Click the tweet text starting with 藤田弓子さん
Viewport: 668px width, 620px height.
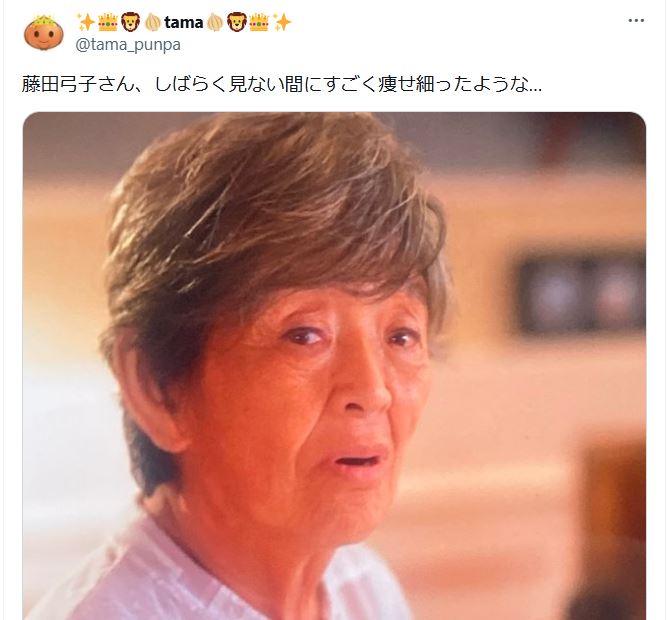point(282,84)
